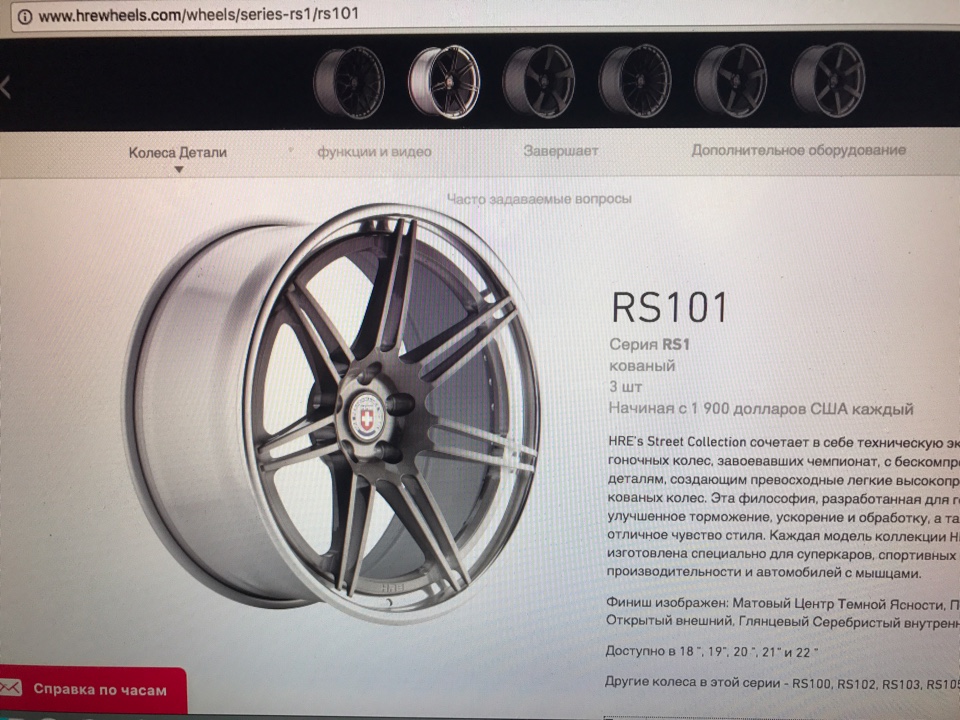The height and width of the screenshot is (720, 960).
Task: Click the site info icon in address bar
Action: [25, 16]
